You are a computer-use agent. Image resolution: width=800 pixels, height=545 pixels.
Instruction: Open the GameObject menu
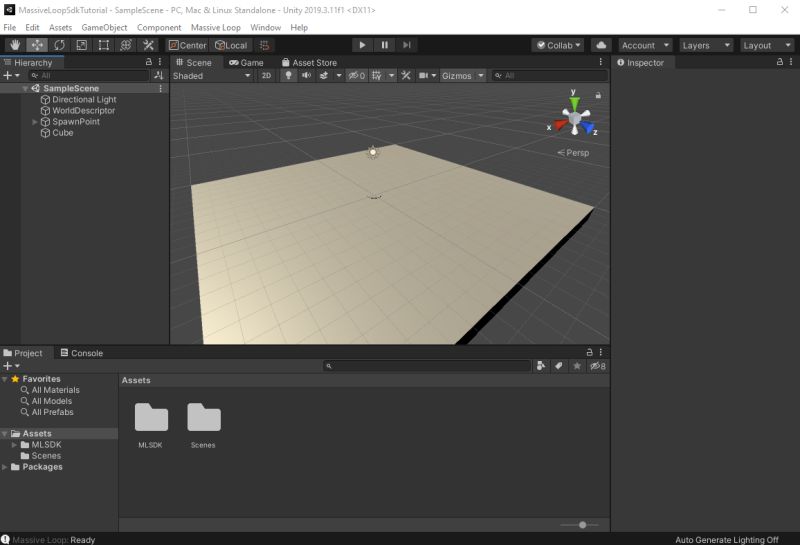click(x=104, y=28)
